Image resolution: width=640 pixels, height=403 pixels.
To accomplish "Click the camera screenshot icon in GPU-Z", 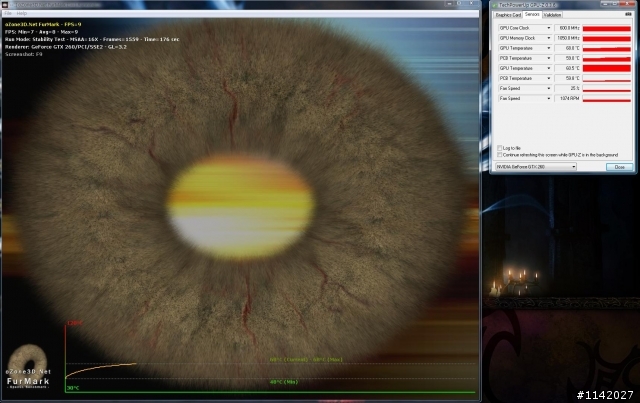I will [x=628, y=14].
